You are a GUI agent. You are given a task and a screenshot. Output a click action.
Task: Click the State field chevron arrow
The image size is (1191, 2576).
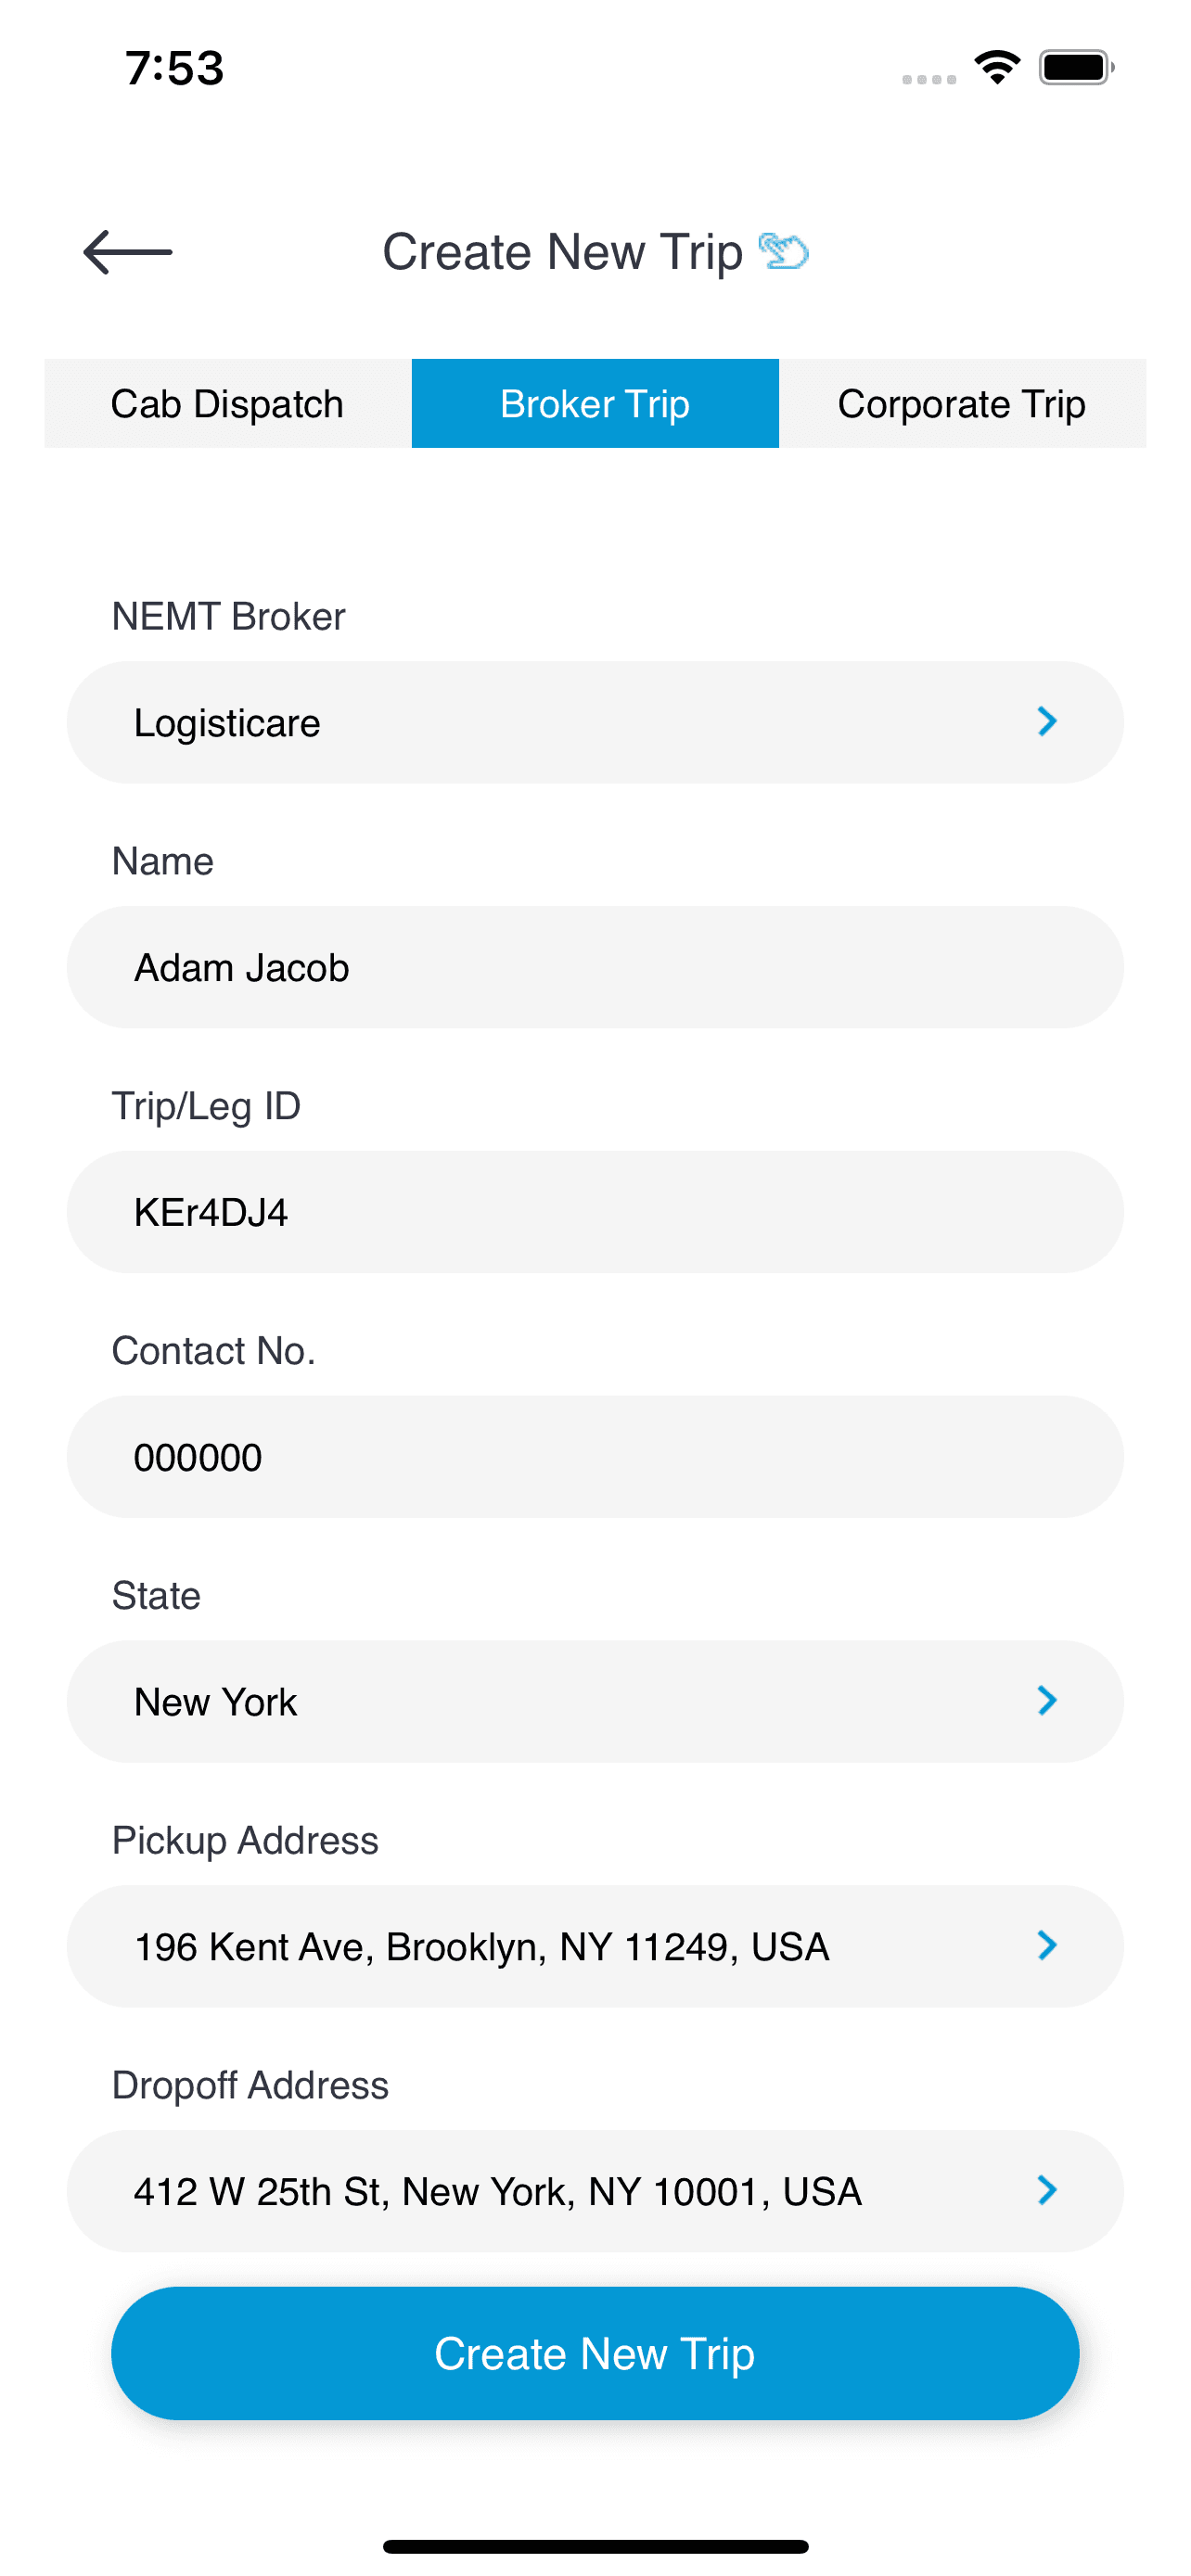[1046, 1700]
